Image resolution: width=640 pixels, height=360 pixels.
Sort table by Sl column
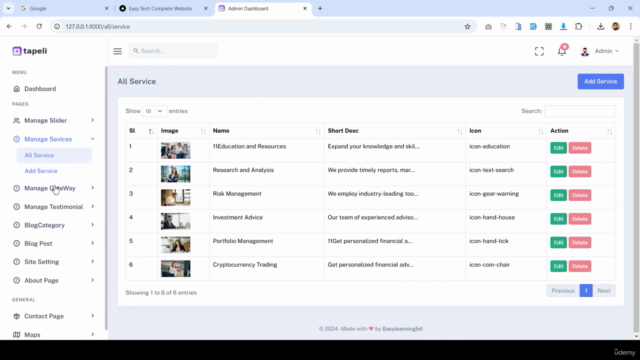click(x=141, y=131)
